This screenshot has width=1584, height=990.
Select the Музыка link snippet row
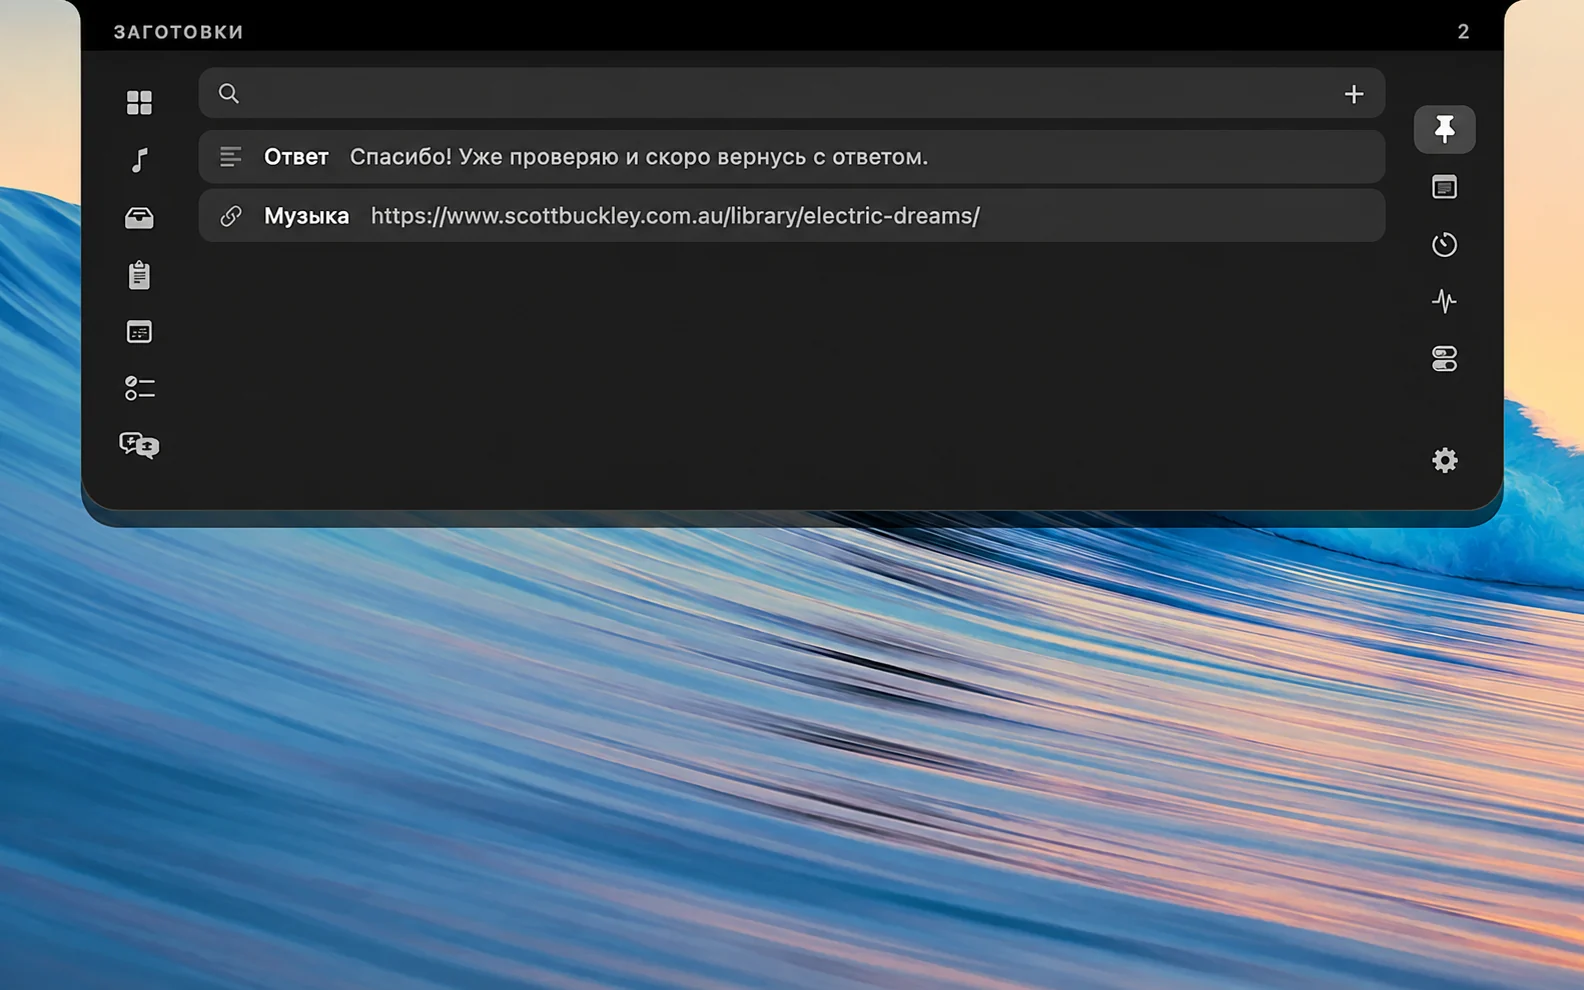click(791, 215)
